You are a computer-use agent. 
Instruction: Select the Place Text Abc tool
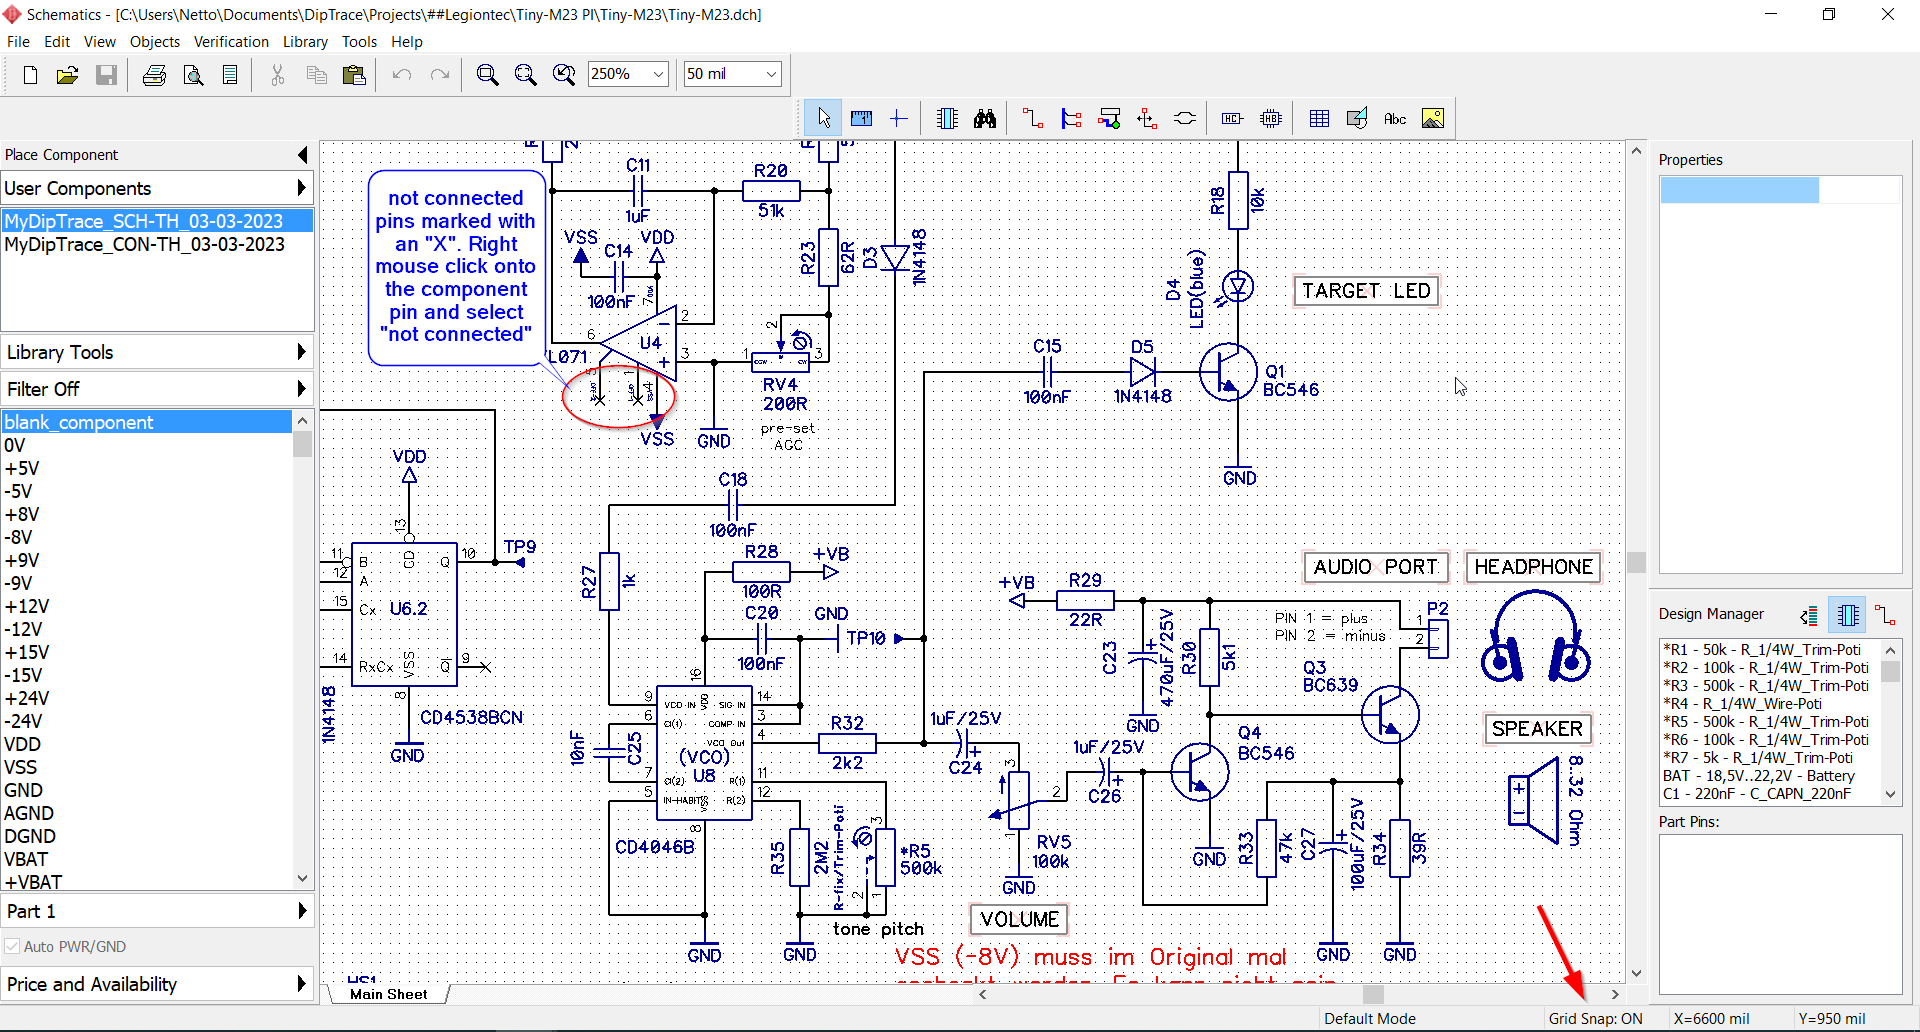pos(1394,119)
